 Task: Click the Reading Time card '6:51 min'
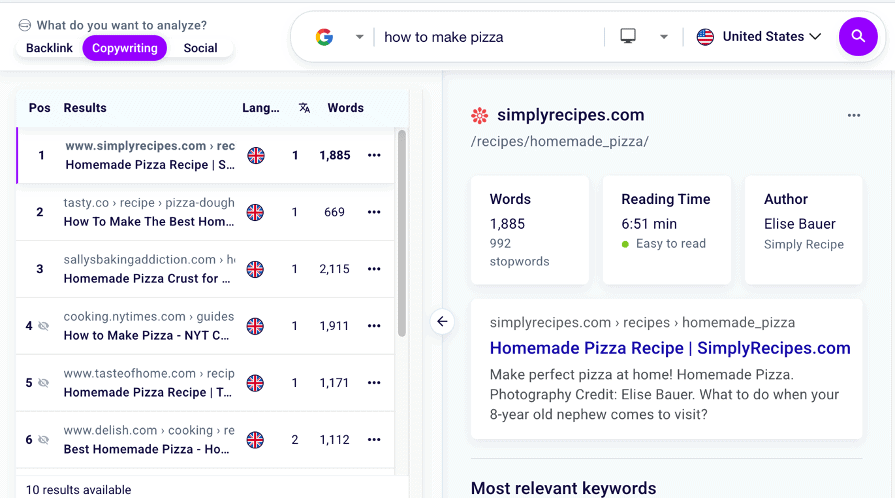(666, 230)
